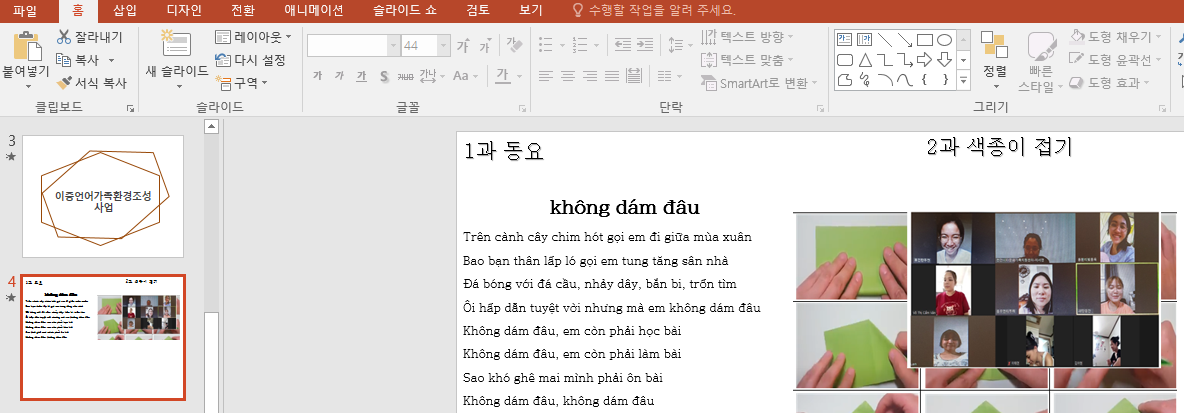This screenshot has width=1184, height=413.
Task: Click the Line Spacing icon
Action: point(676,45)
